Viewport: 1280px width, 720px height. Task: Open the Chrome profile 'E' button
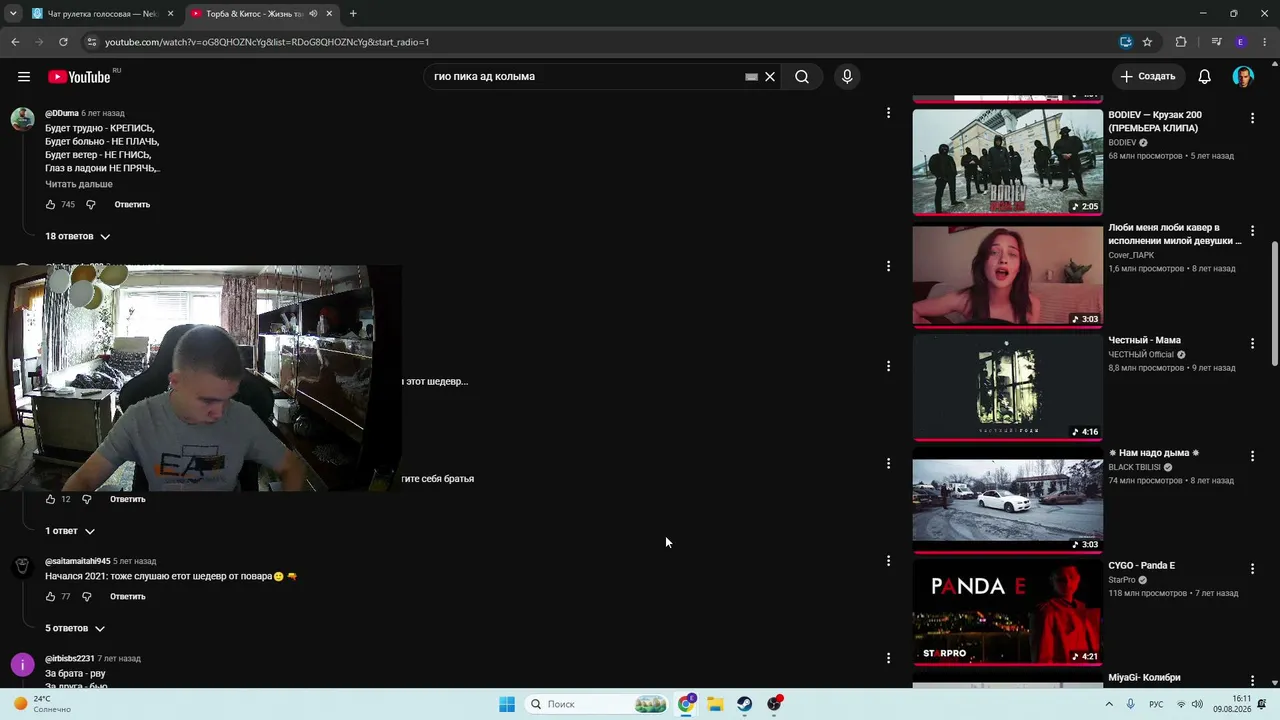(x=1241, y=42)
